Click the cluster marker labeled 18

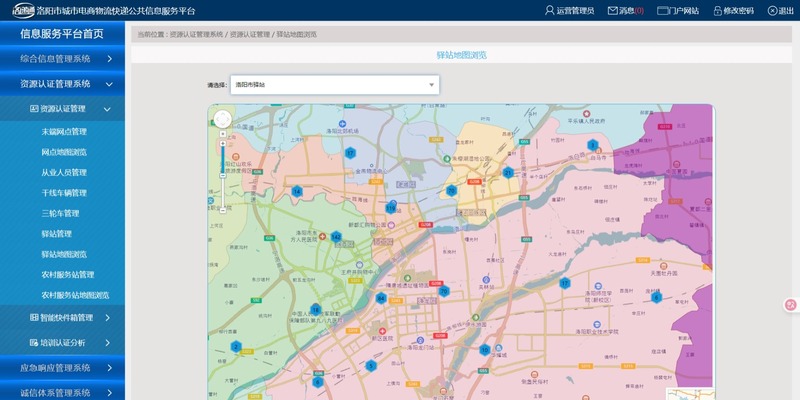pos(315,309)
